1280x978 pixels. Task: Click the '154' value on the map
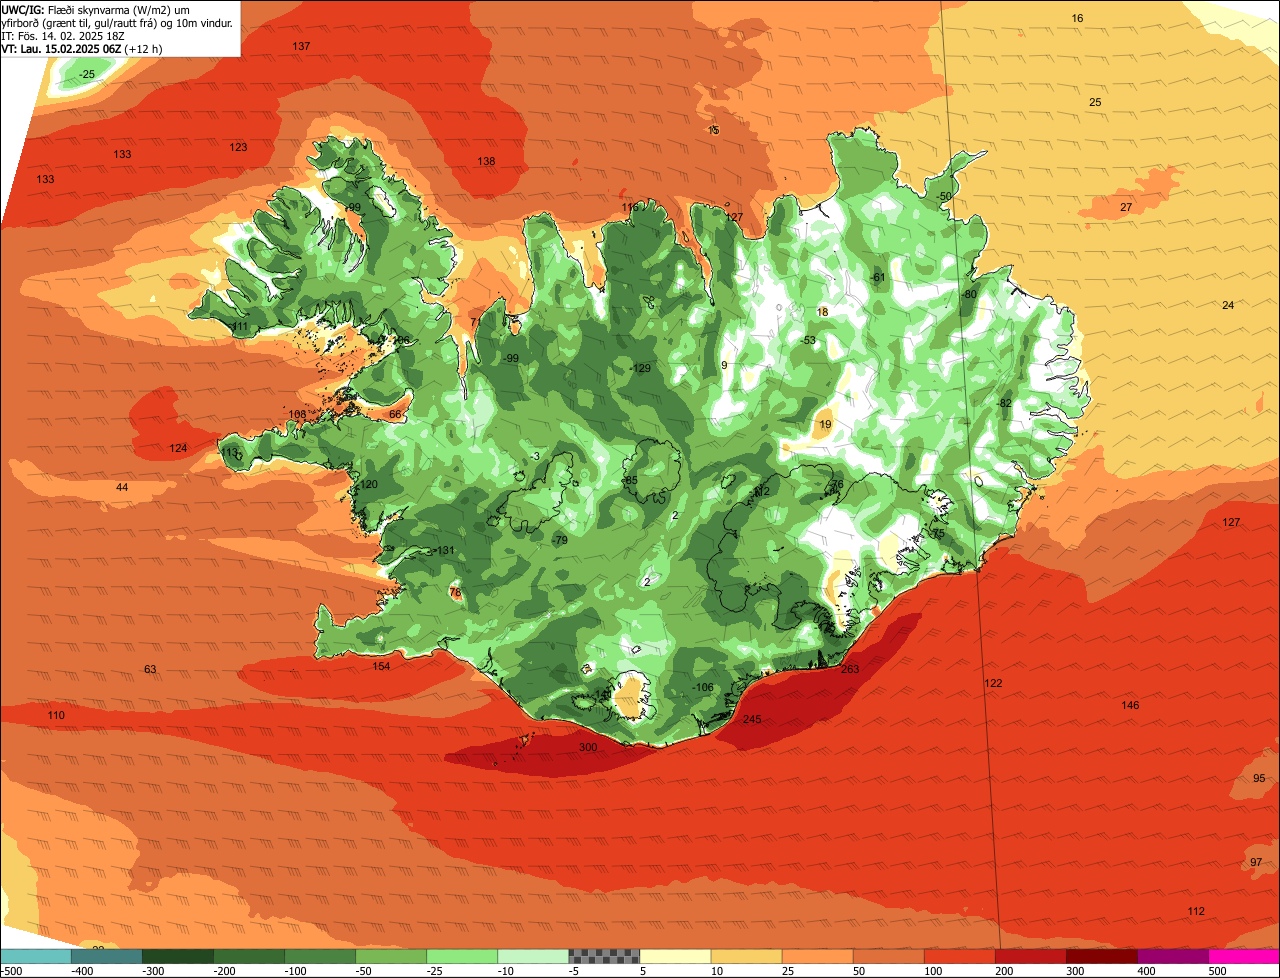(x=381, y=666)
